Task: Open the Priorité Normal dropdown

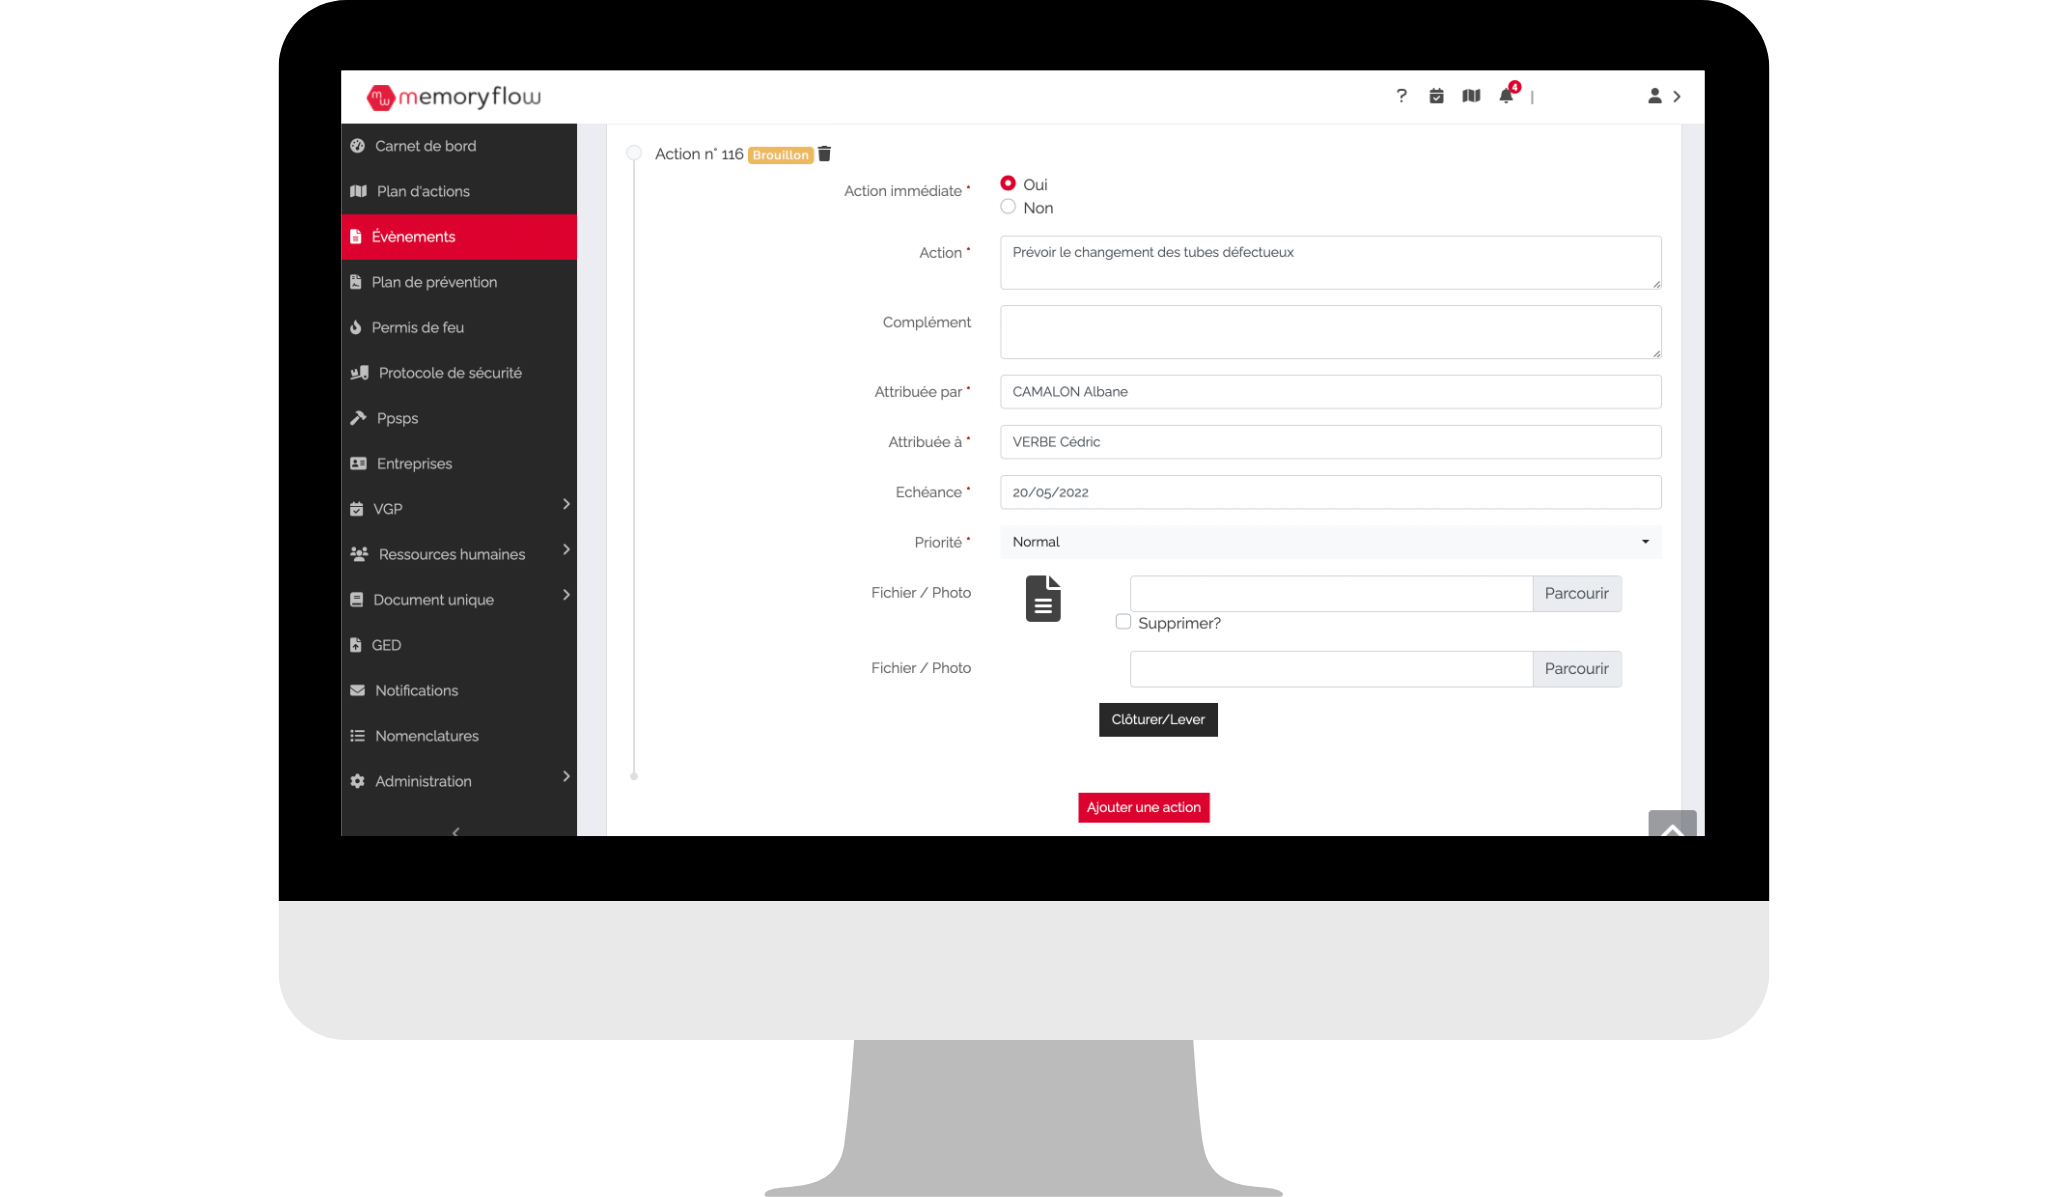Action: click(x=1330, y=542)
